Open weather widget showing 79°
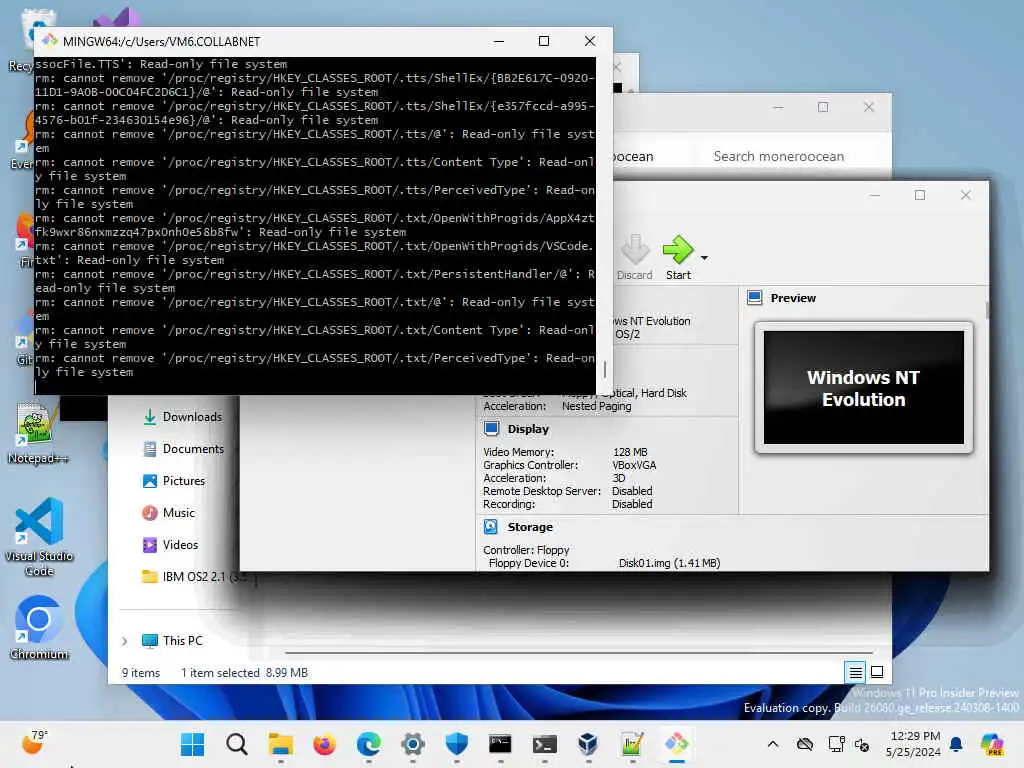Screen dimensions: 1024x768 pyautogui.click(x=34, y=743)
